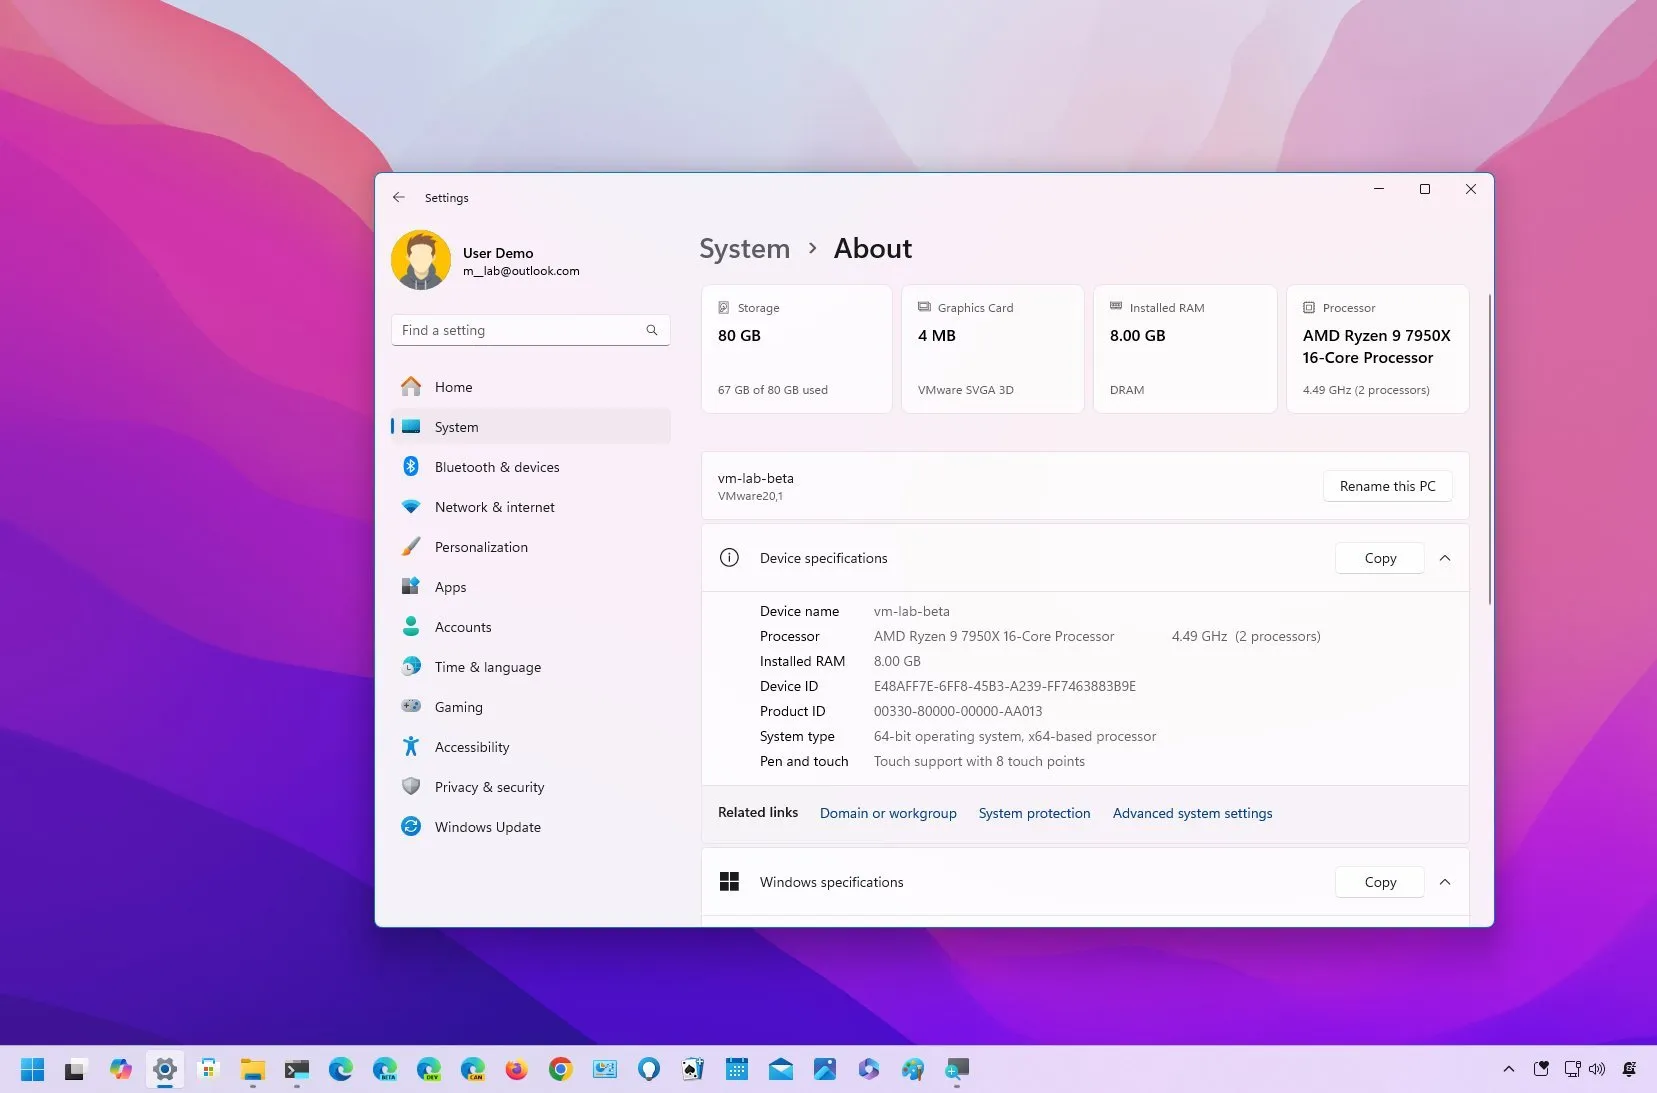Collapse the Device specifications section
The image size is (1657, 1093).
tap(1445, 558)
